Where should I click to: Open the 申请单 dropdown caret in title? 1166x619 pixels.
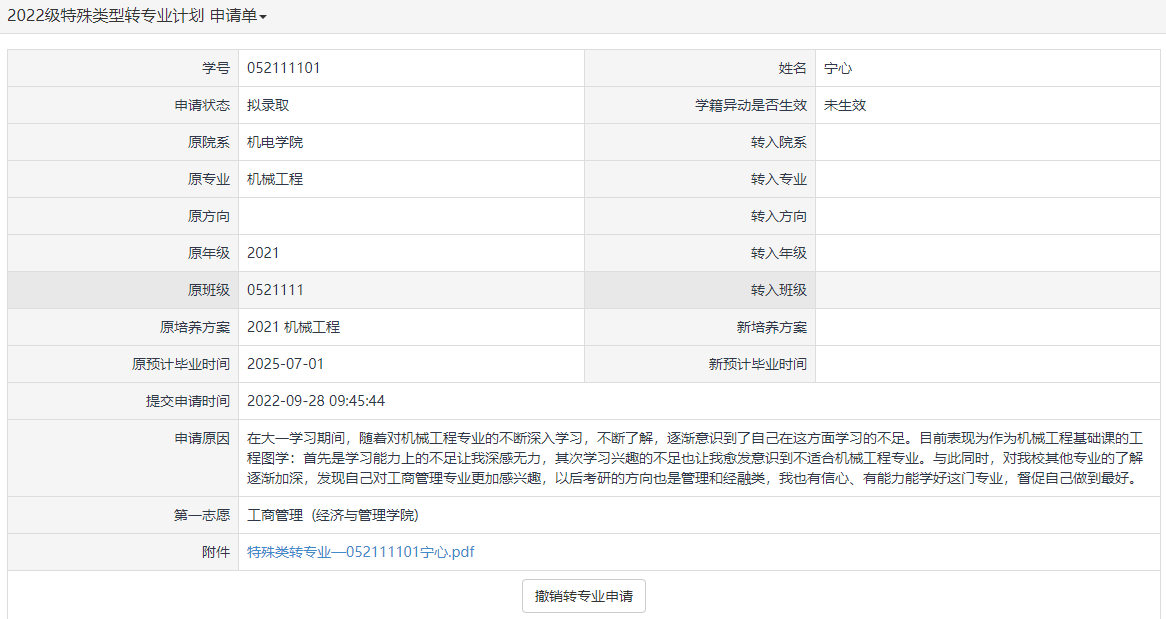coord(263,18)
